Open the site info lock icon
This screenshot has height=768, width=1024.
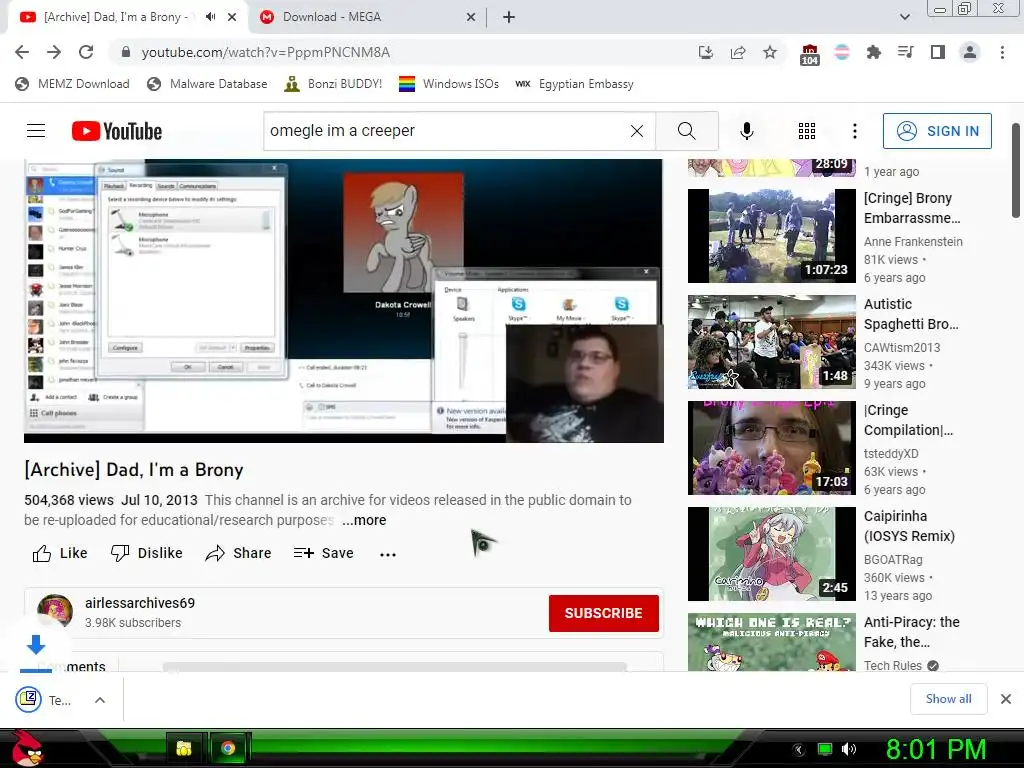click(x=126, y=52)
